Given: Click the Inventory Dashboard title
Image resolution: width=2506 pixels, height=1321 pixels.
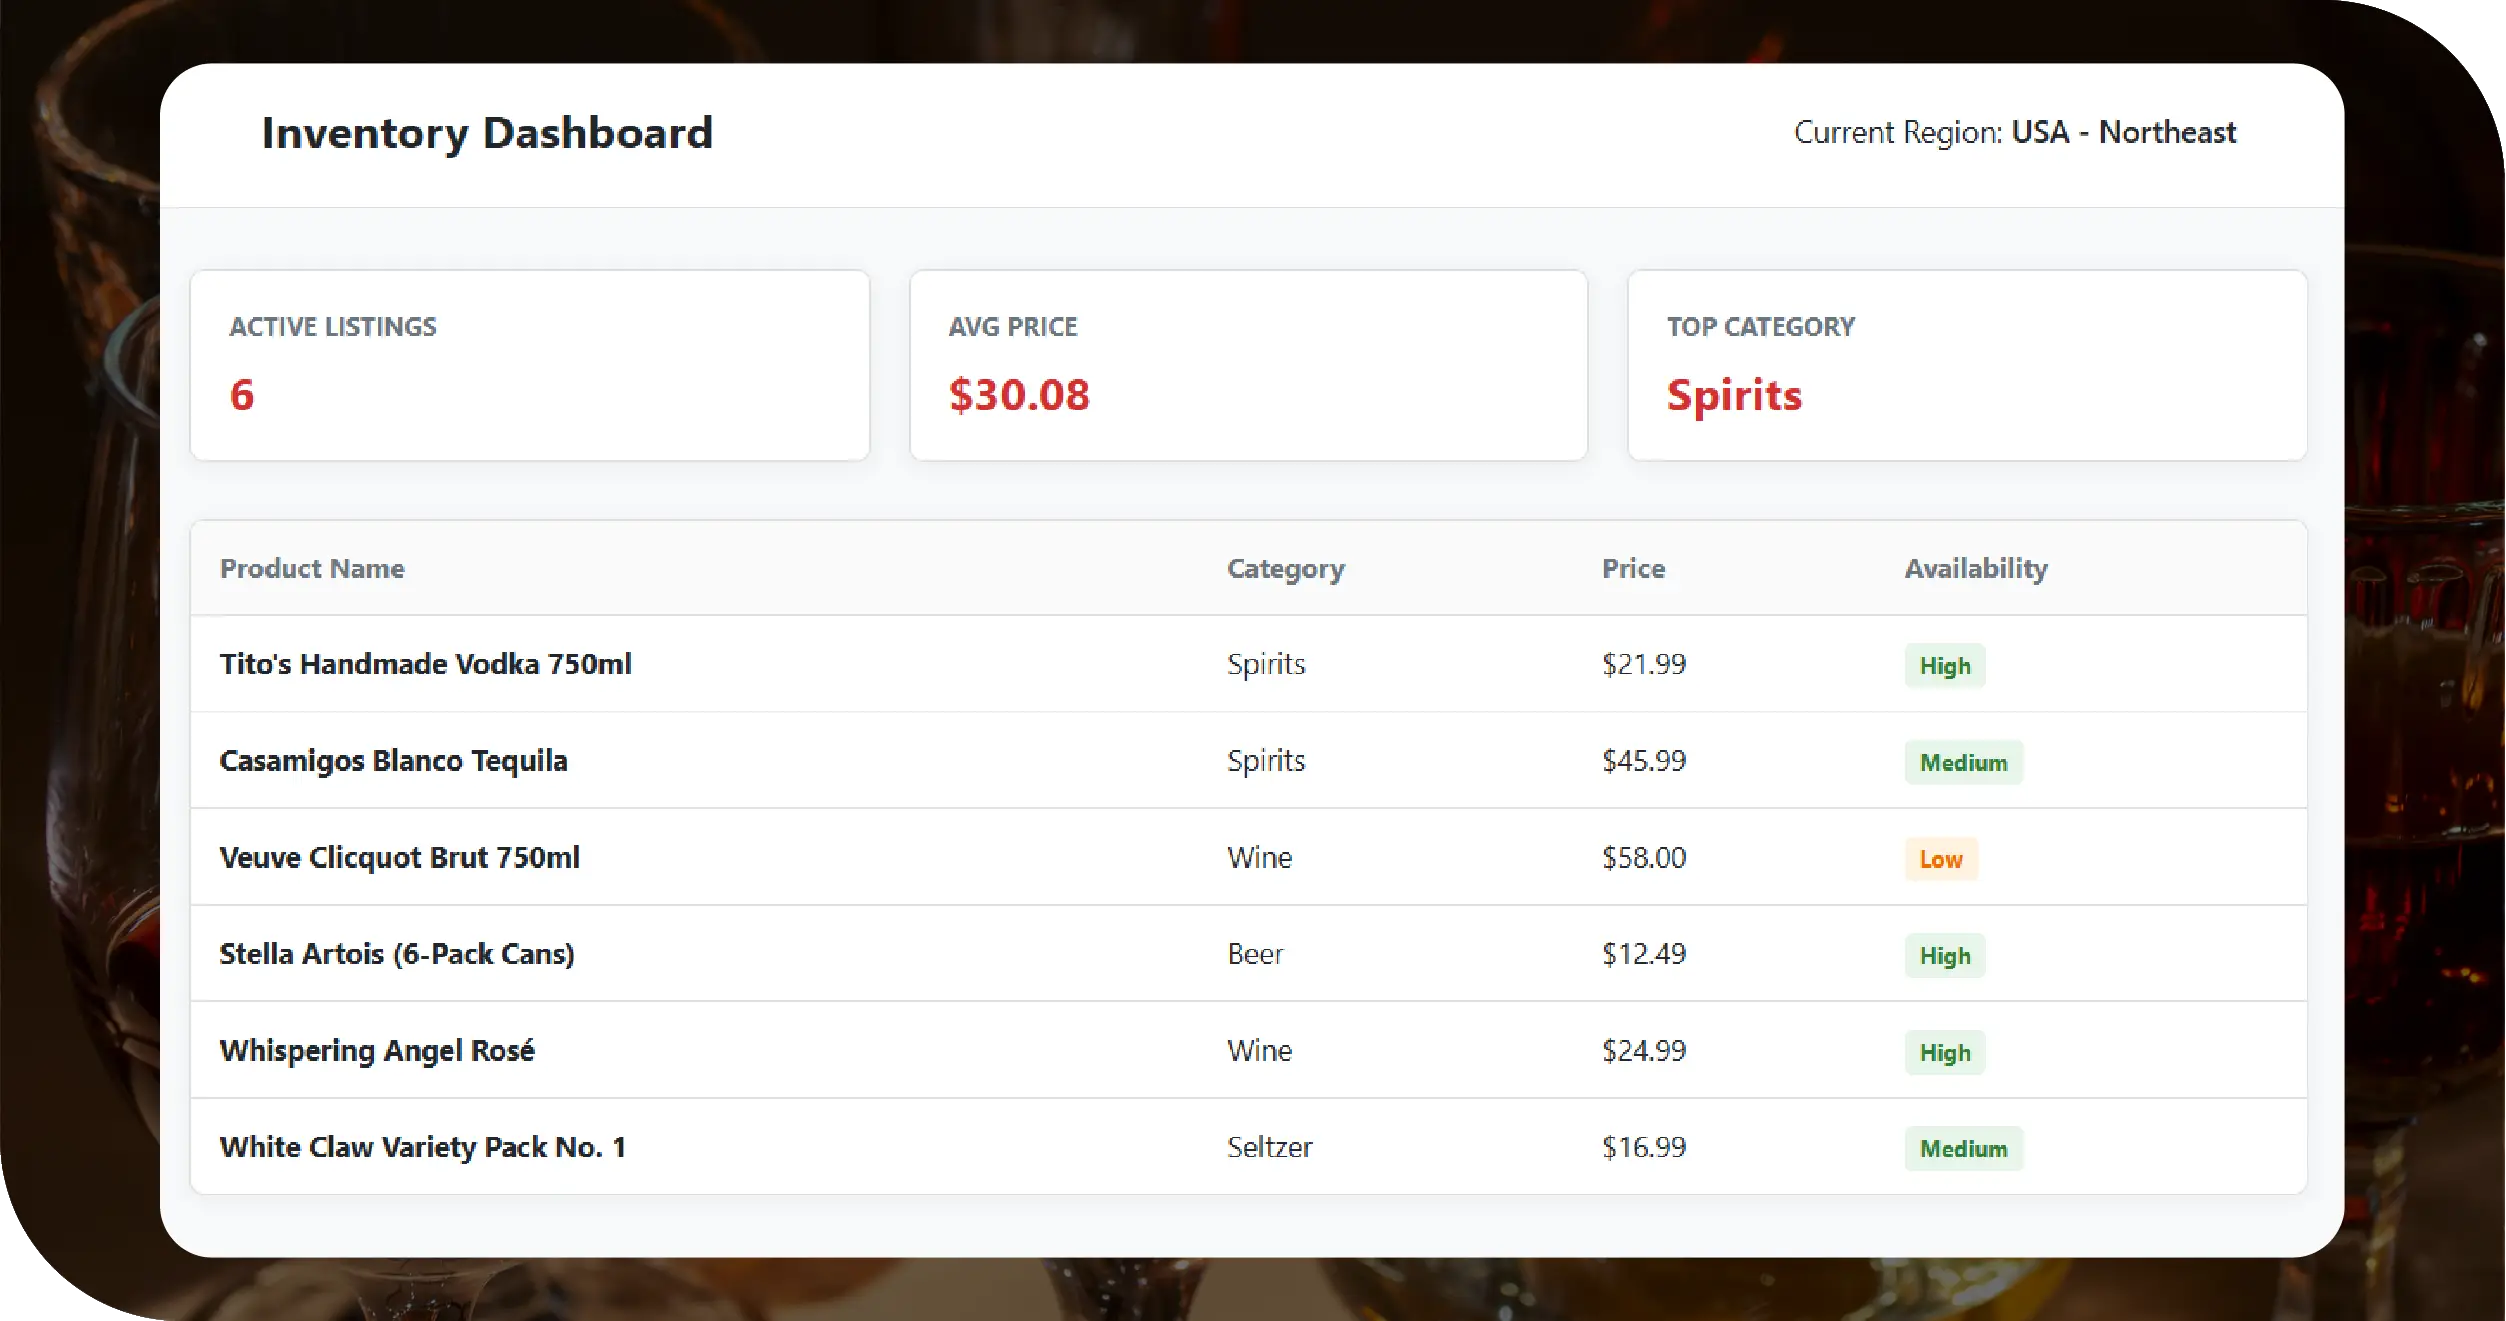Looking at the screenshot, I should (487, 133).
